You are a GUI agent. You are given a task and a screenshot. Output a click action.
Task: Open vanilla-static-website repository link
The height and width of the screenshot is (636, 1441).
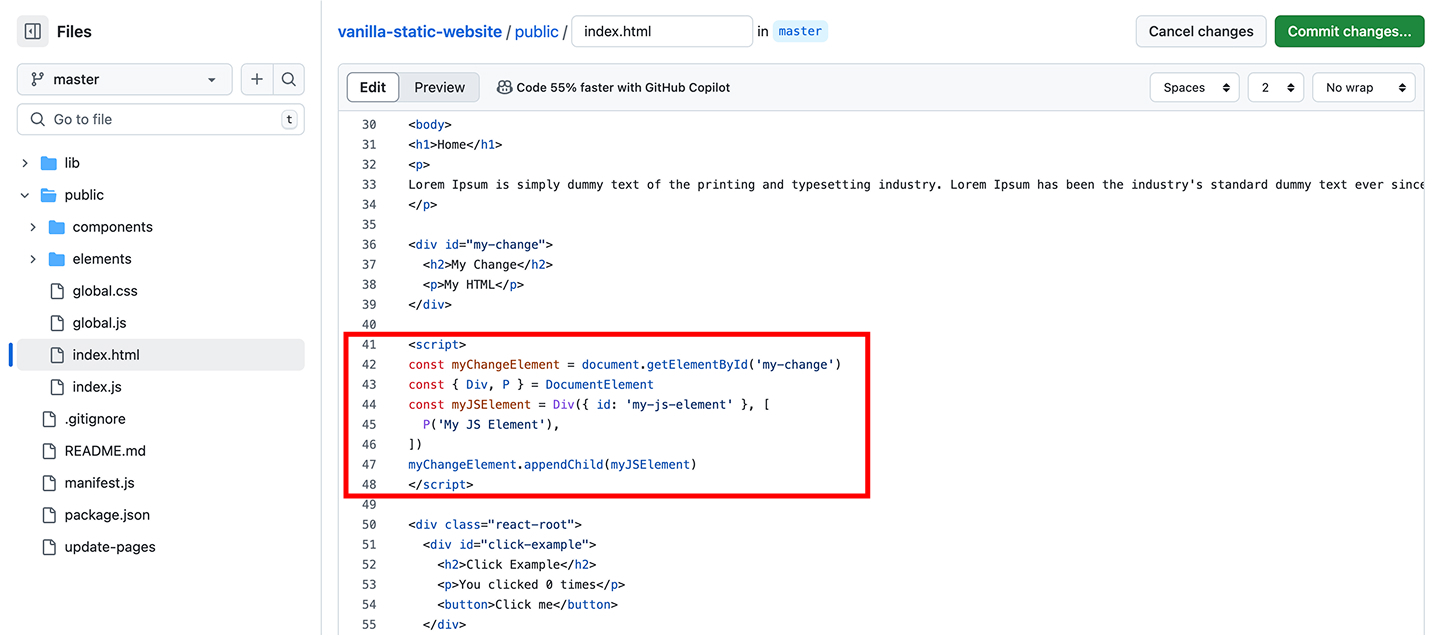(420, 31)
